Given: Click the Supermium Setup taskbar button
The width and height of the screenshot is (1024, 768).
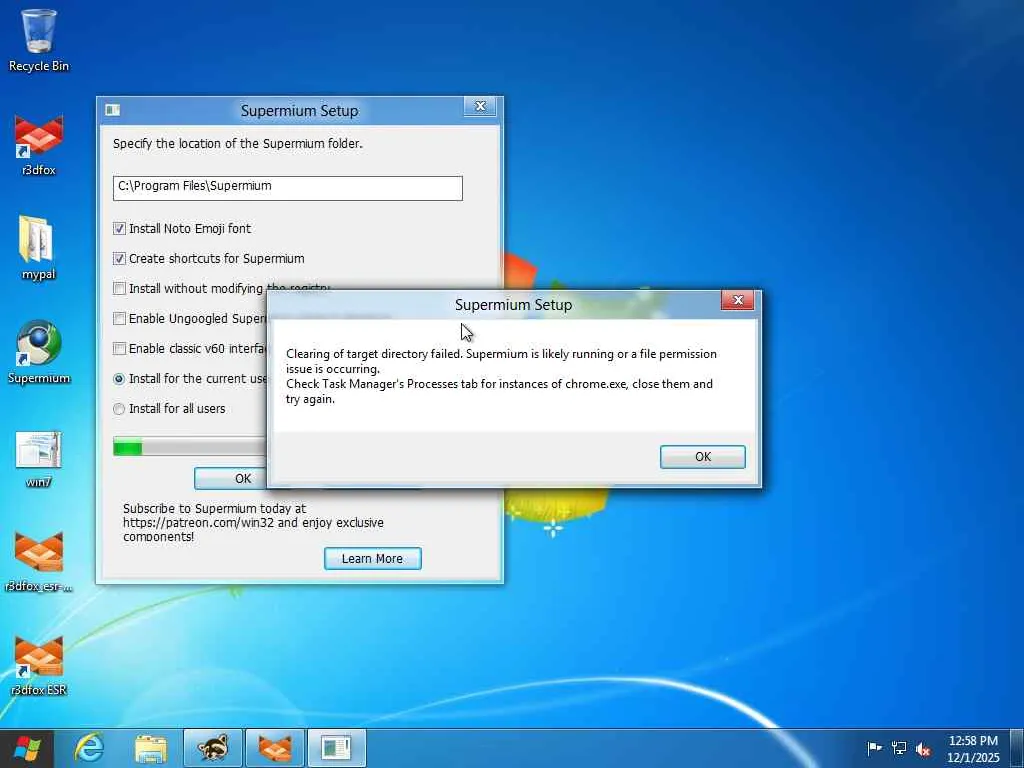Looking at the screenshot, I should 337,748.
